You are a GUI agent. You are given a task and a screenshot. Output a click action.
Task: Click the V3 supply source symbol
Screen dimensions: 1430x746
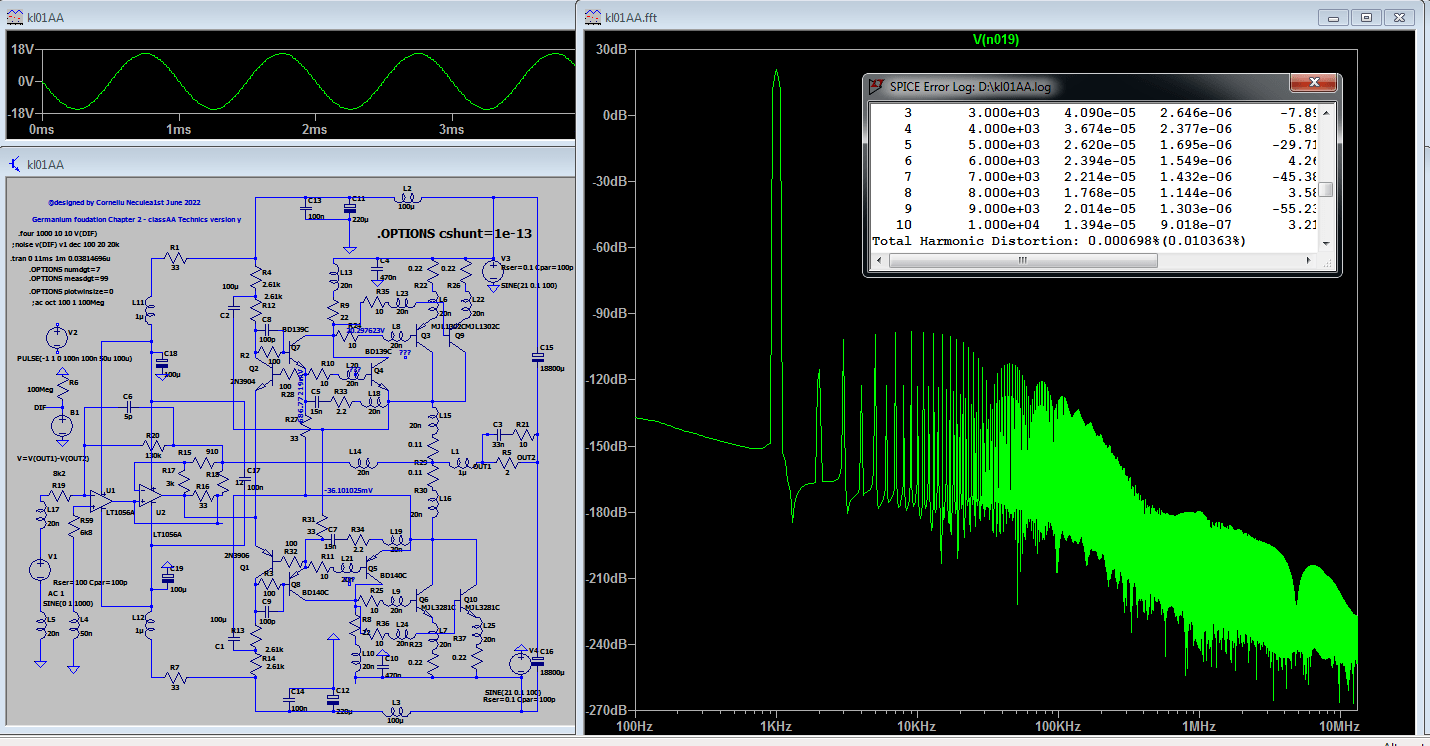point(492,269)
